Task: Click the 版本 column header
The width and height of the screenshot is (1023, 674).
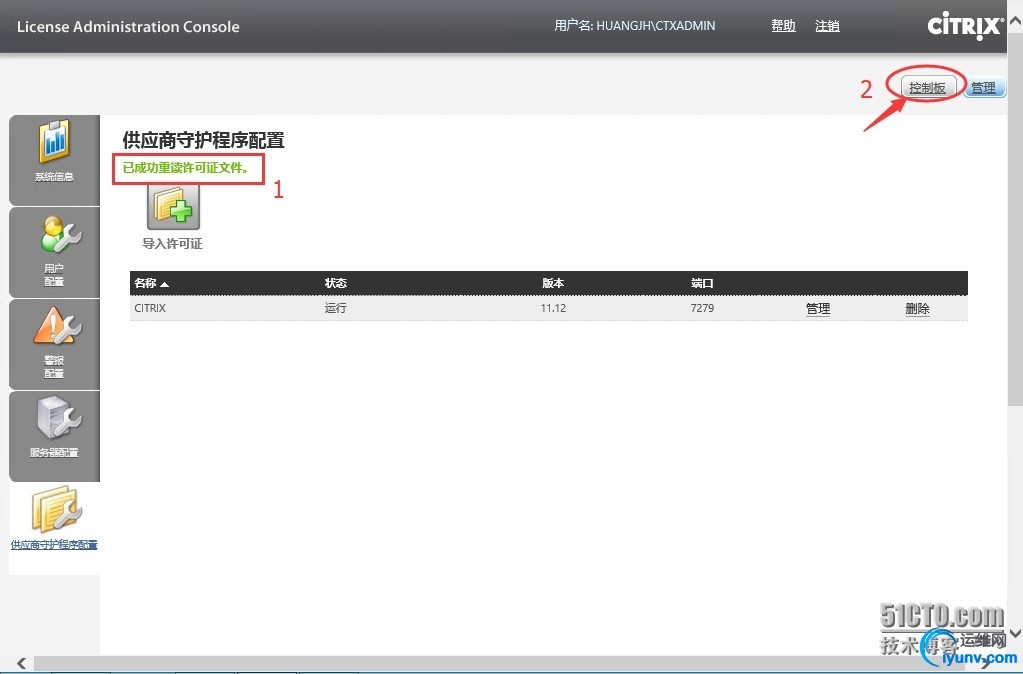Action: pos(553,283)
